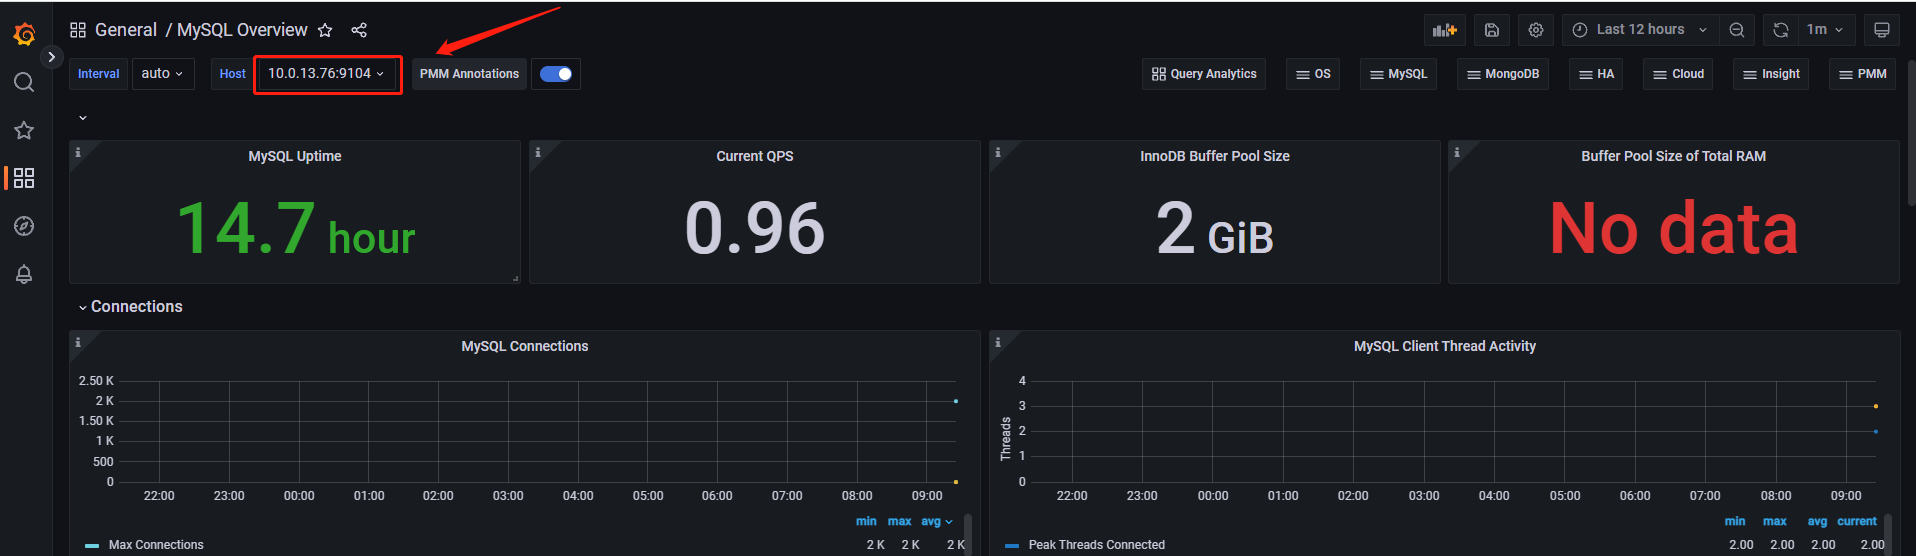This screenshot has height=556, width=1916.
Task: Click the 2 GiB buffer pool value
Action: tap(1215, 229)
